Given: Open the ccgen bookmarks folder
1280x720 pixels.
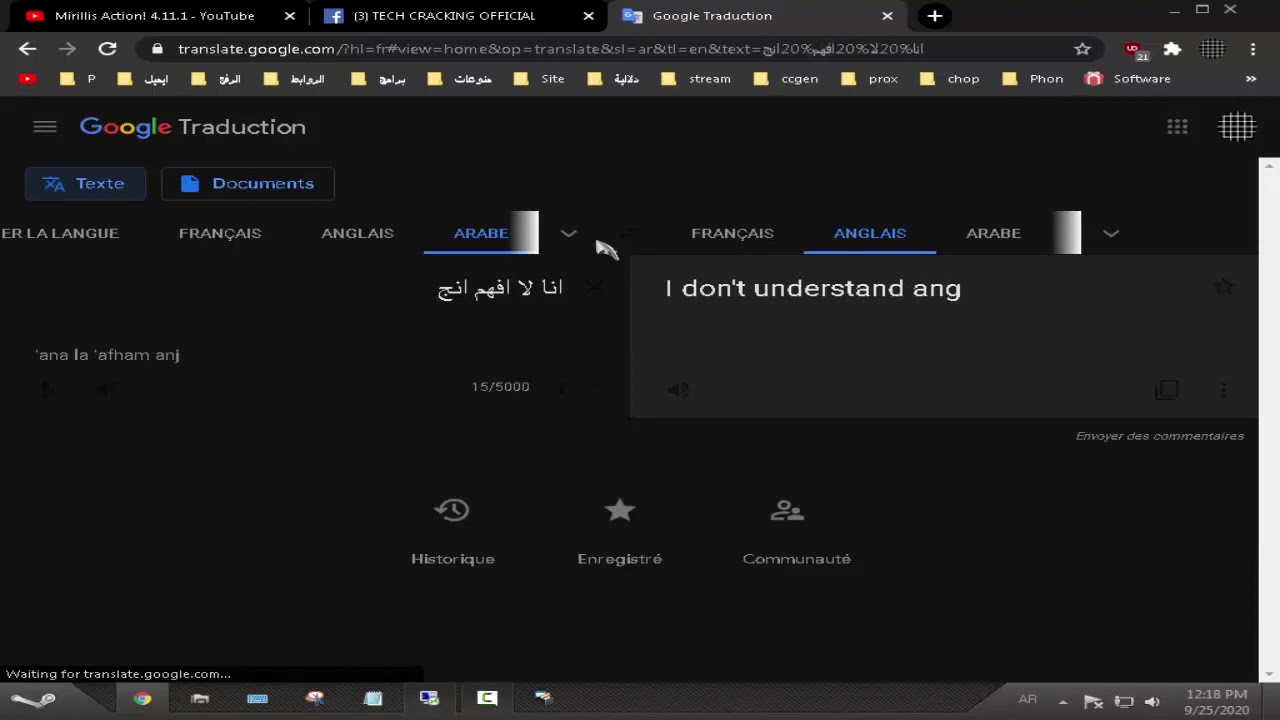Looking at the screenshot, I should point(787,79).
